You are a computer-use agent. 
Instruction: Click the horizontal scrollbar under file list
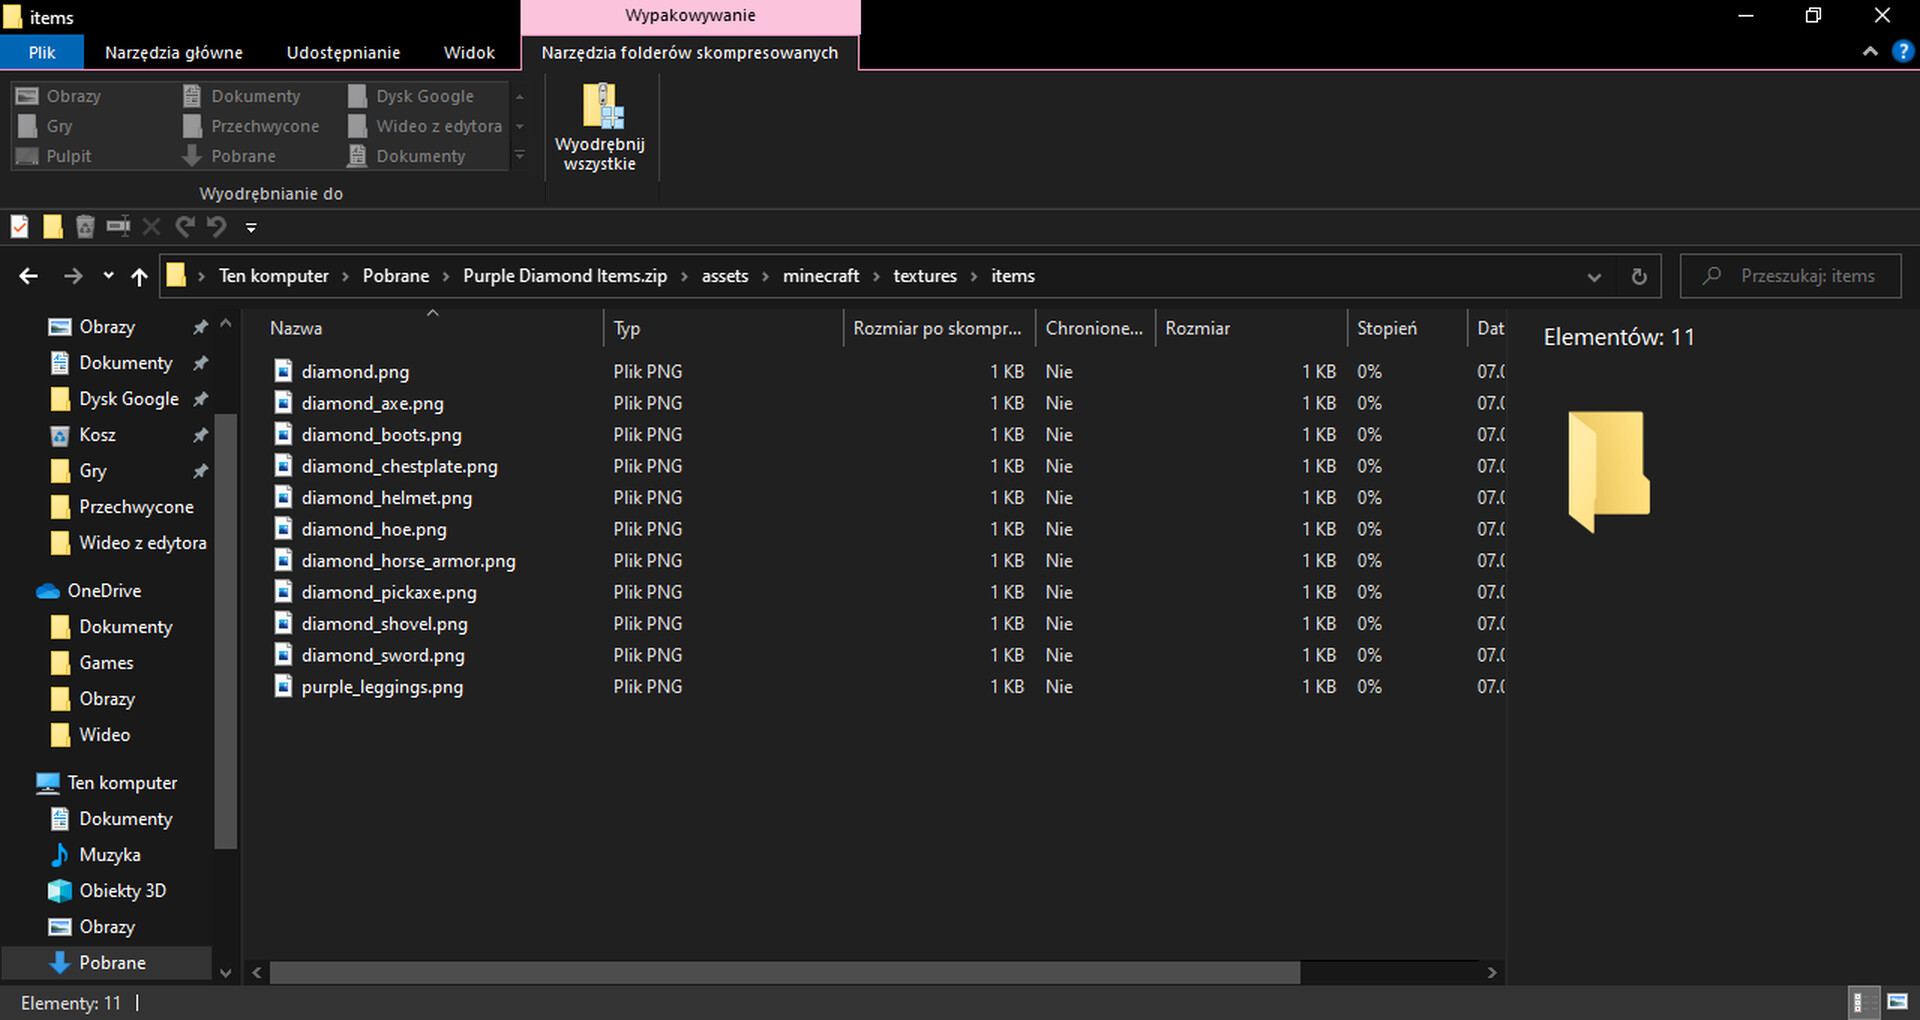784,972
